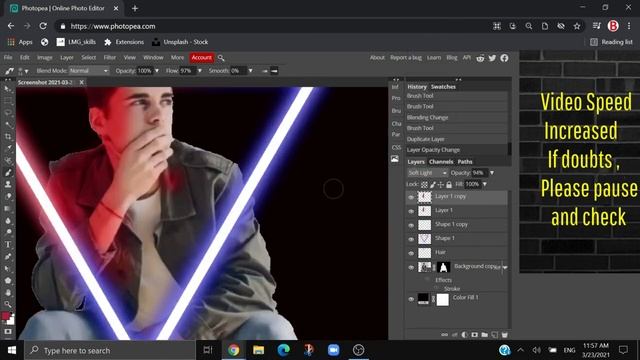Select the Rectangle Select tool
The height and width of the screenshot is (360, 640).
(8, 100)
